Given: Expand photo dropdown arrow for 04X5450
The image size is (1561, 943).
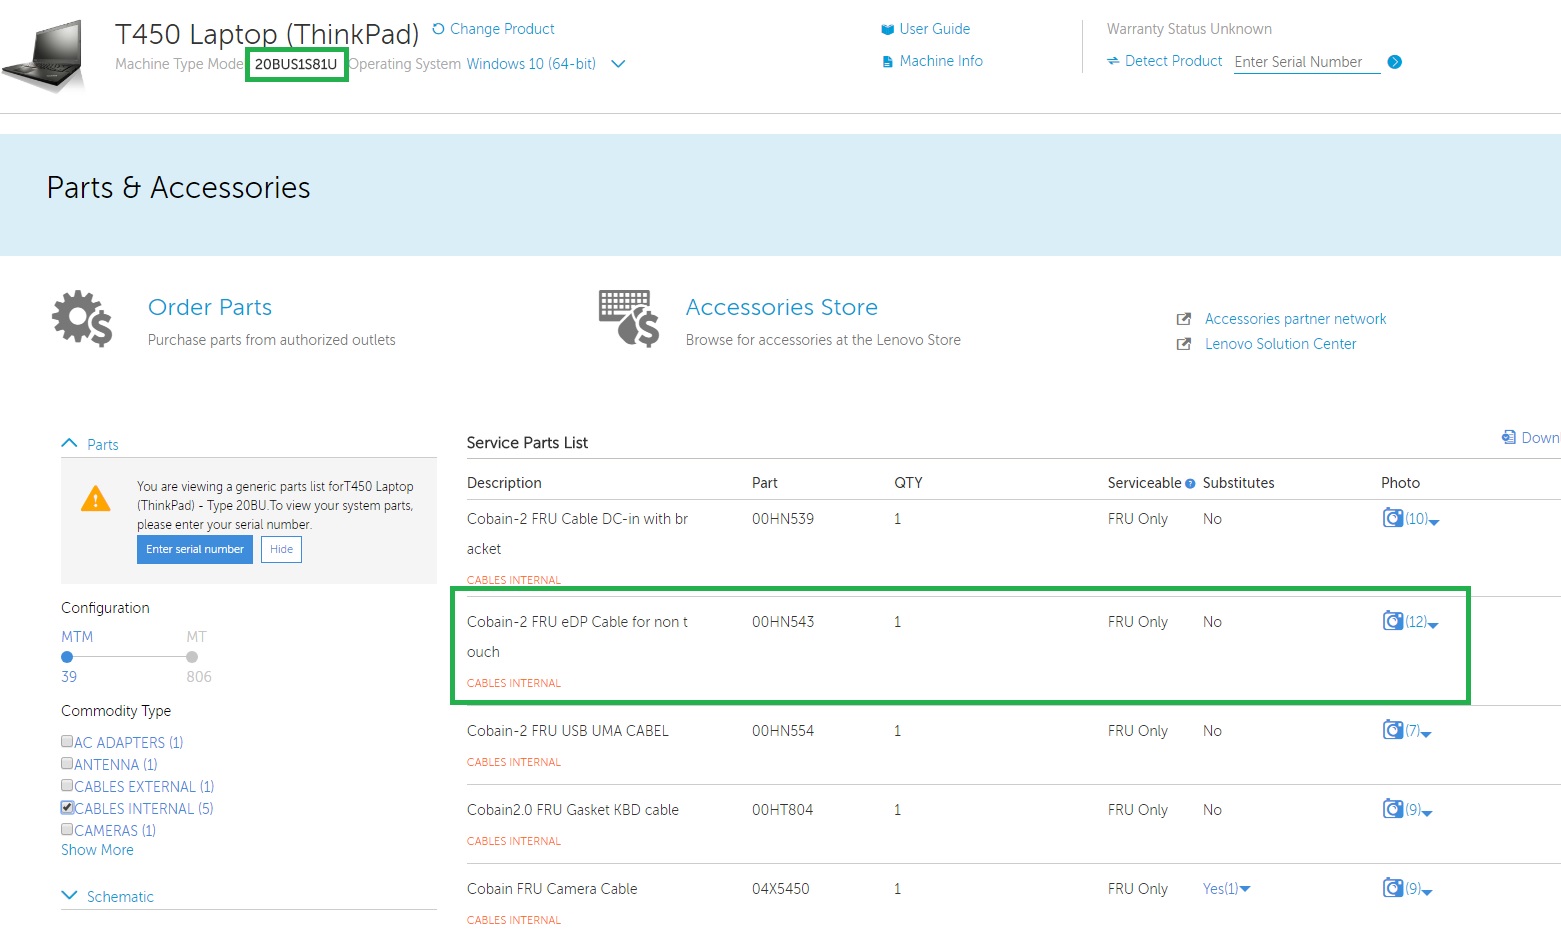Looking at the screenshot, I should pos(1427,892).
